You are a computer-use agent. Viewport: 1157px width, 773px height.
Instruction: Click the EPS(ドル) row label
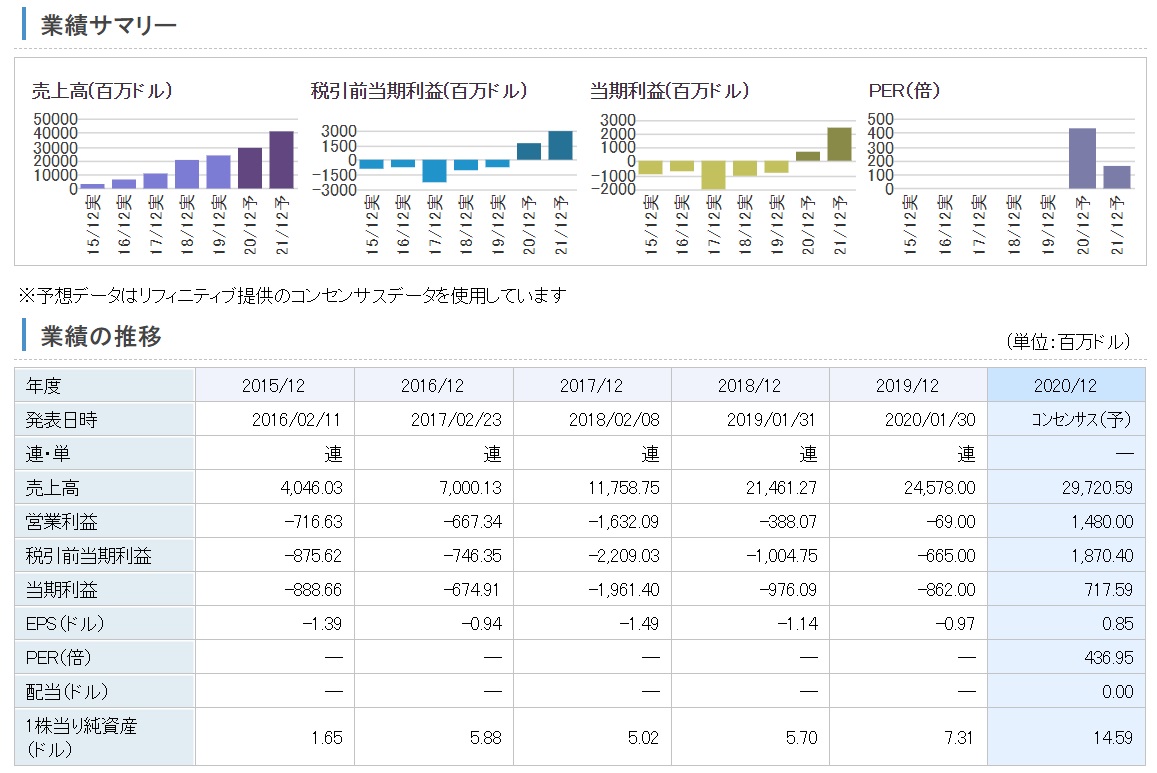[x=105, y=623]
